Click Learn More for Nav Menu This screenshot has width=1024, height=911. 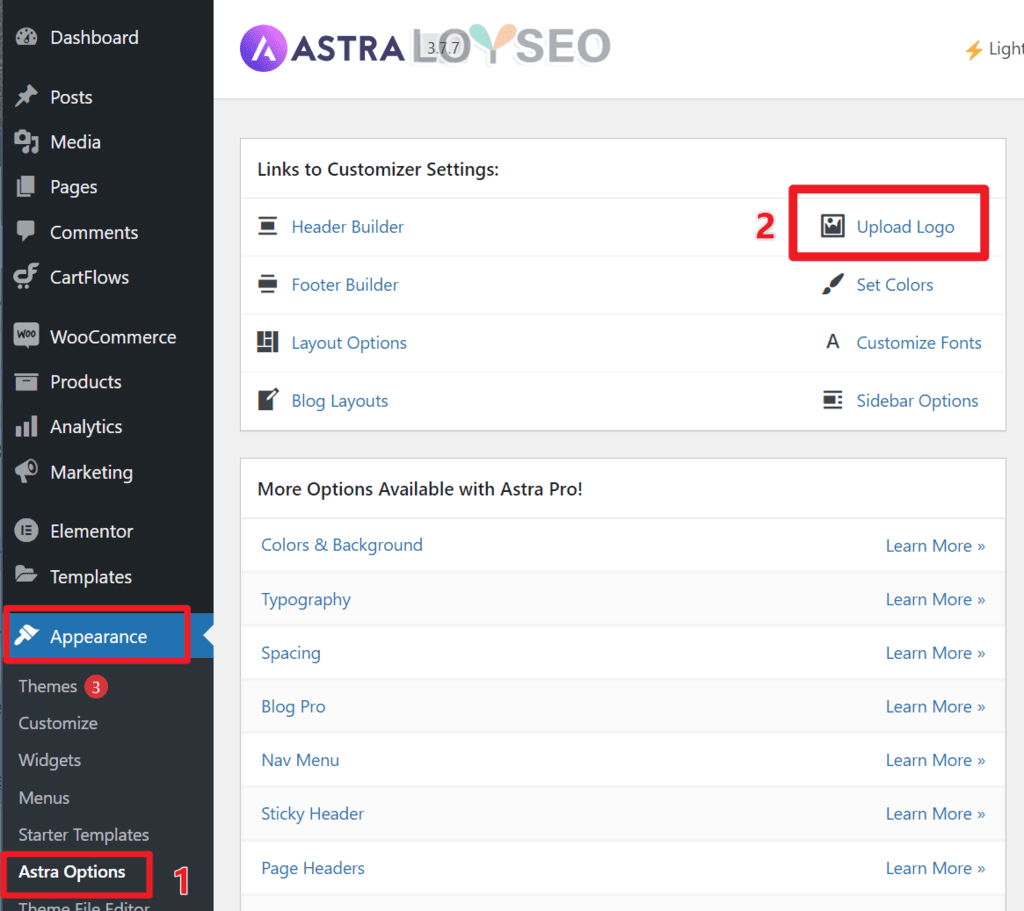[x=935, y=760]
